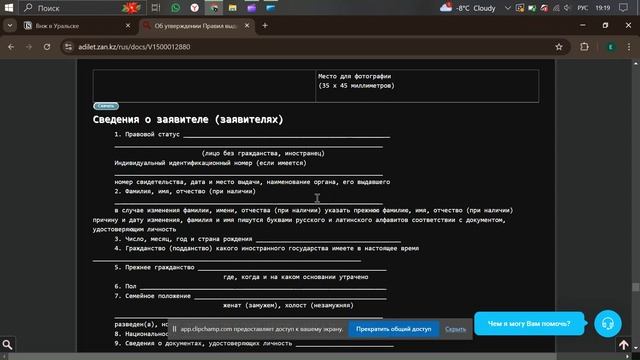Screen dimensions: 640x360
Task: Click the sharing bar pause icon
Action: (174, 329)
